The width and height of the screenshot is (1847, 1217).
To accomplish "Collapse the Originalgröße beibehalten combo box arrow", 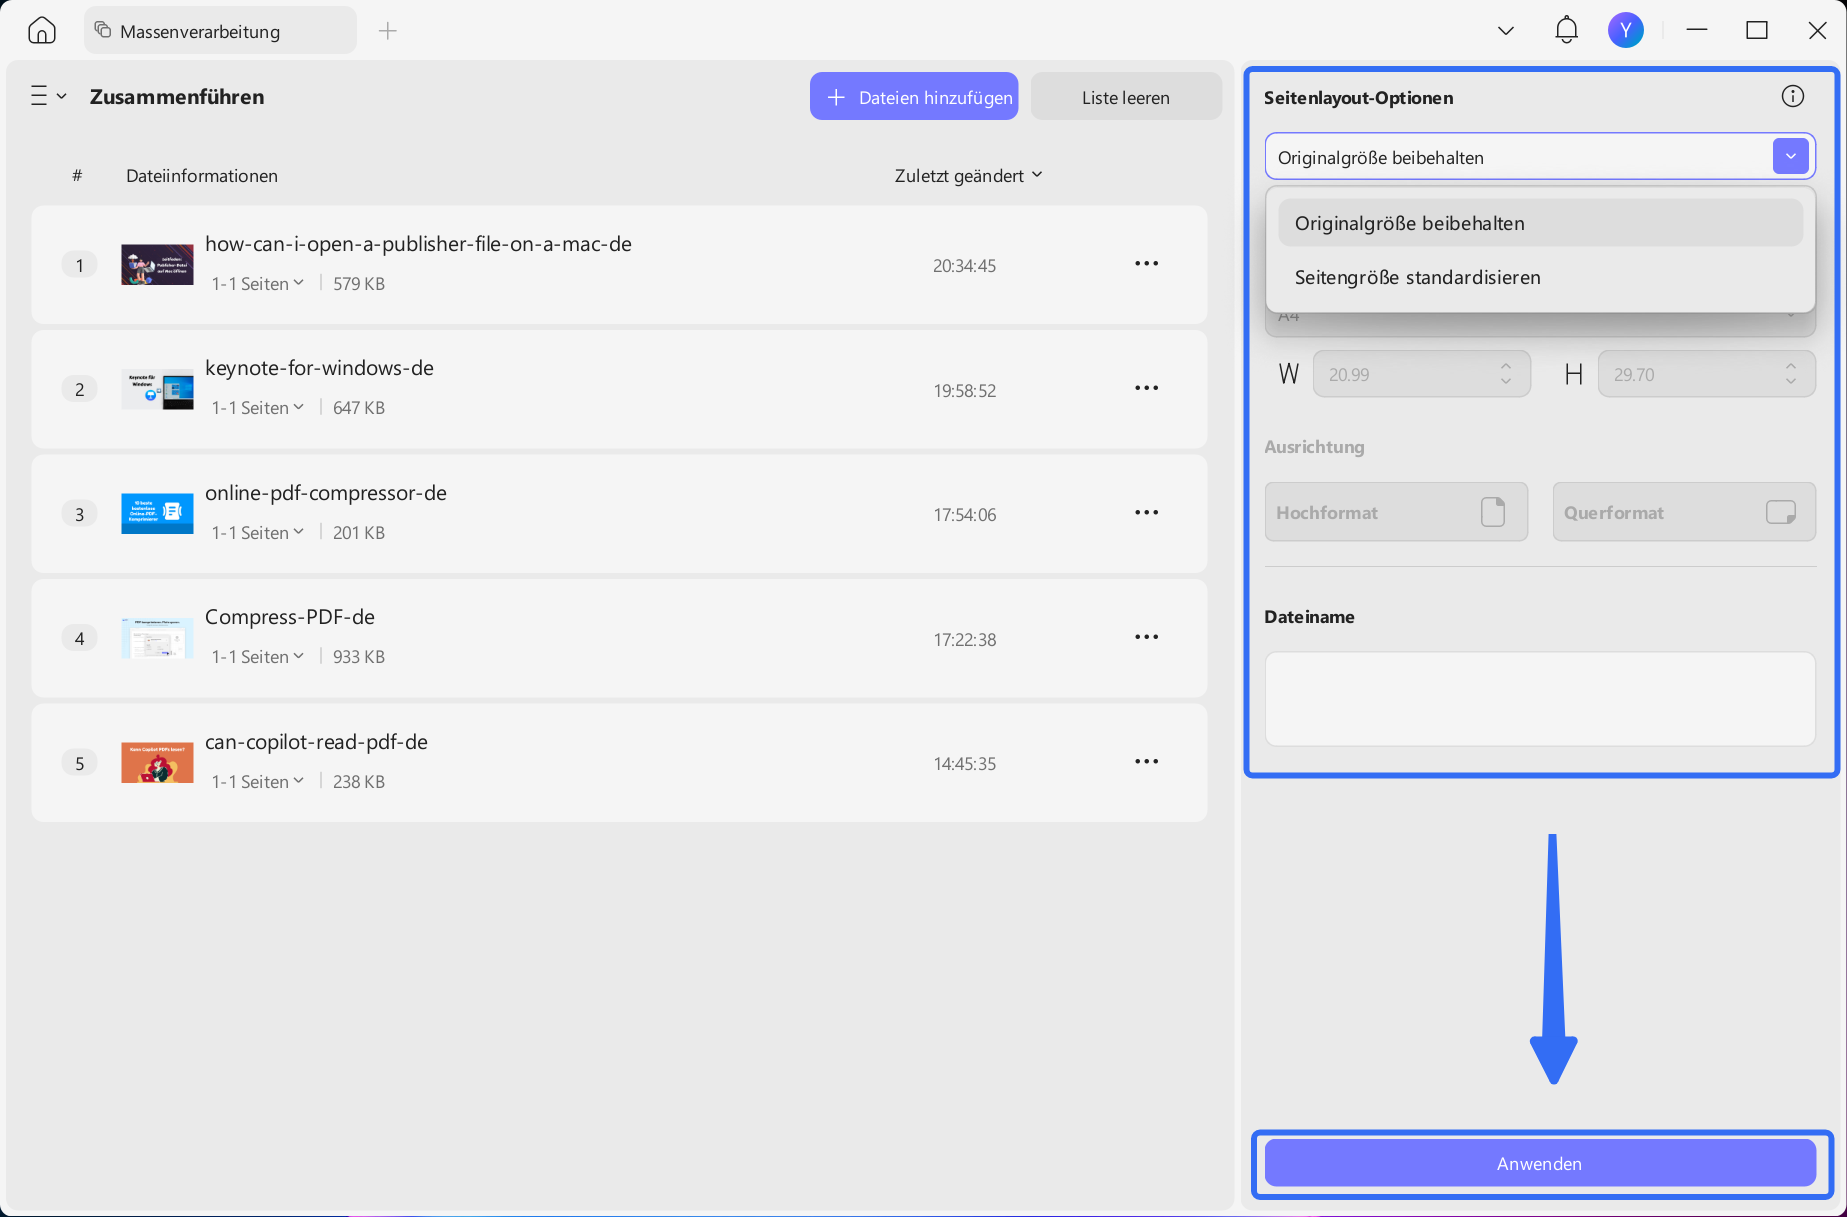I will [1790, 156].
